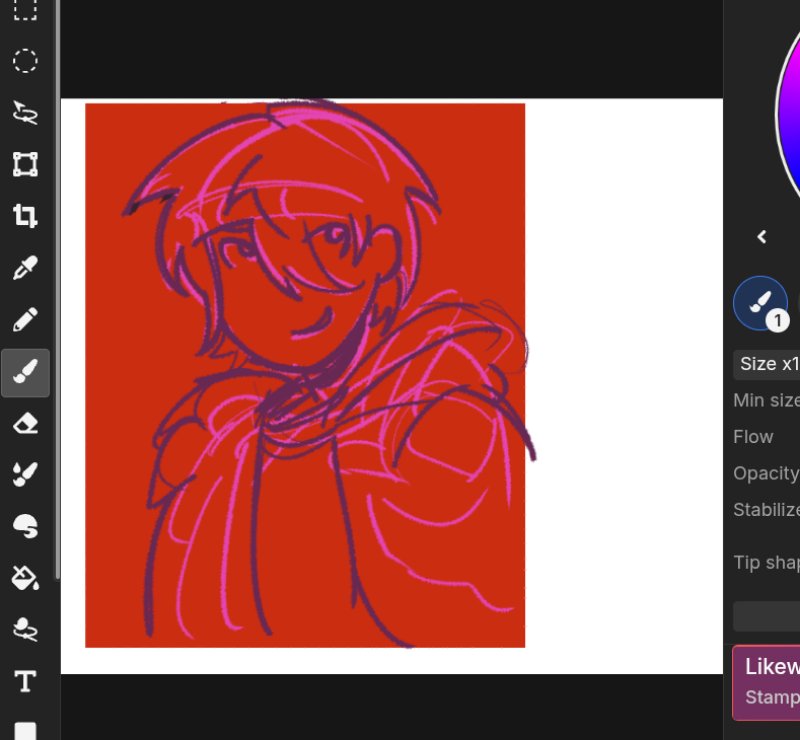Click the Tip shape label
The height and width of the screenshot is (740, 800).
click(766, 563)
